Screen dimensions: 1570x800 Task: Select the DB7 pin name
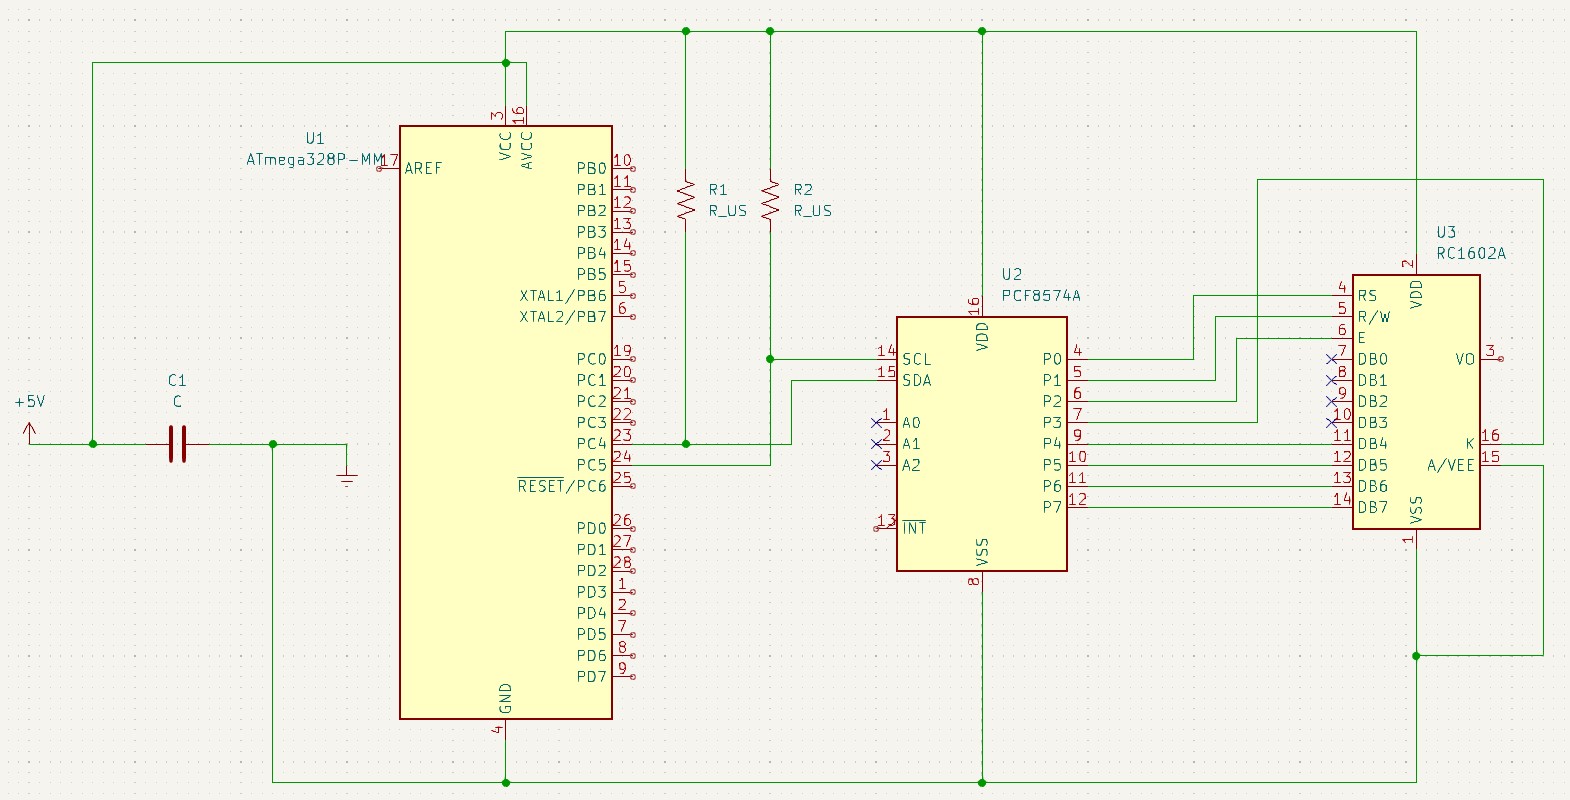click(1373, 507)
